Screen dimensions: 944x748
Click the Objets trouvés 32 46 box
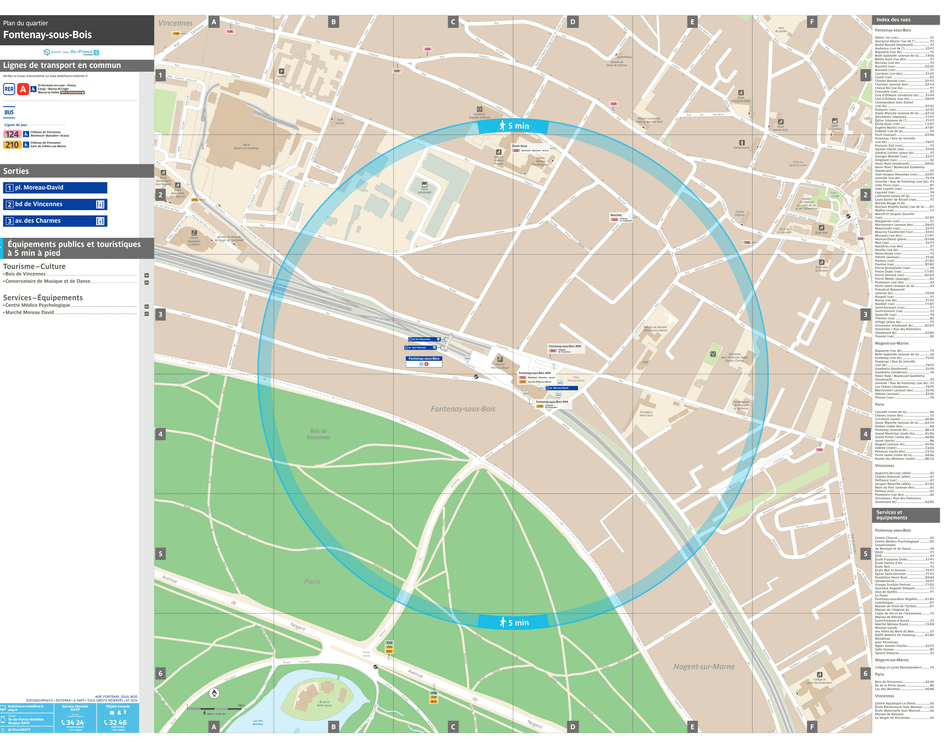[117, 722]
